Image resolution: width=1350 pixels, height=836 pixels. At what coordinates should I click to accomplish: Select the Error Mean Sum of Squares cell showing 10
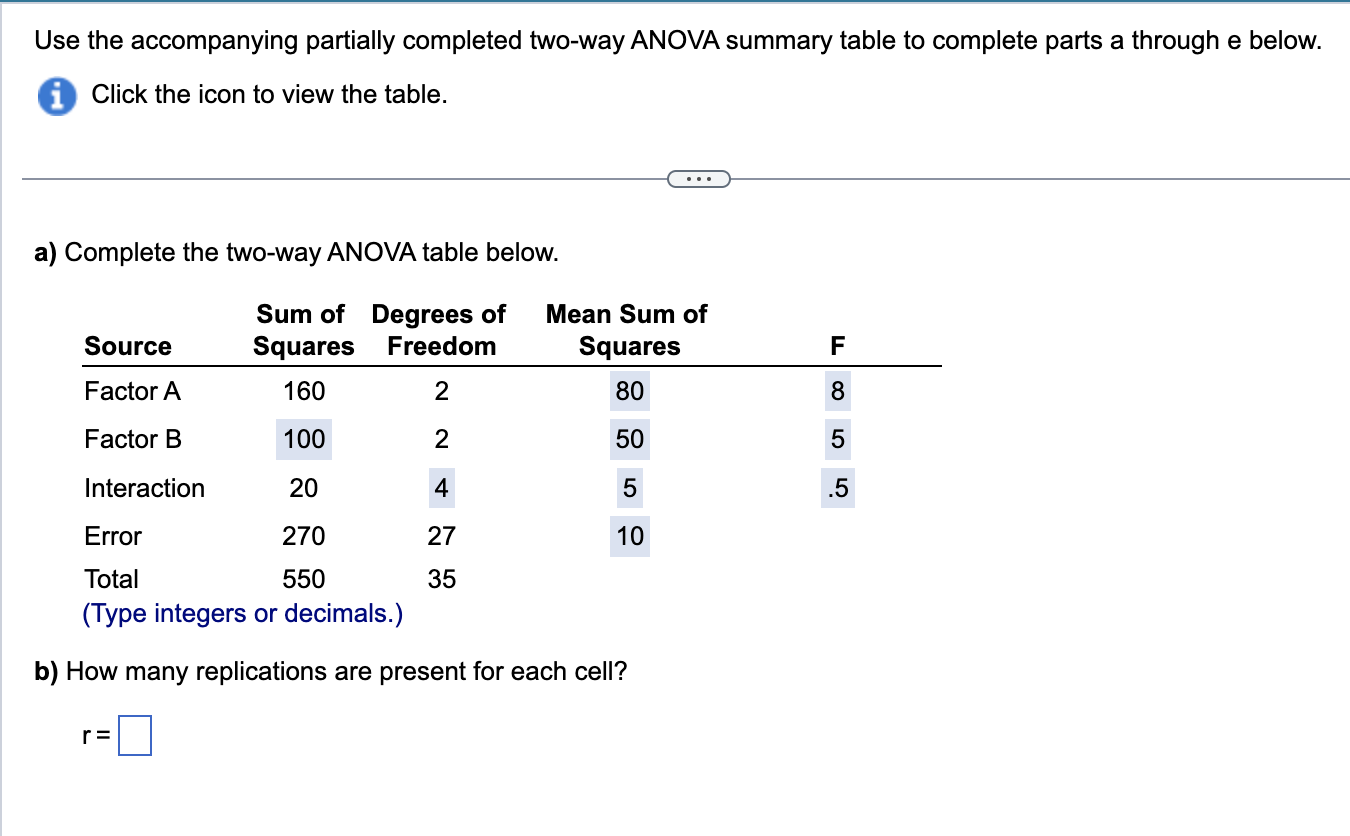tap(630, 536)
